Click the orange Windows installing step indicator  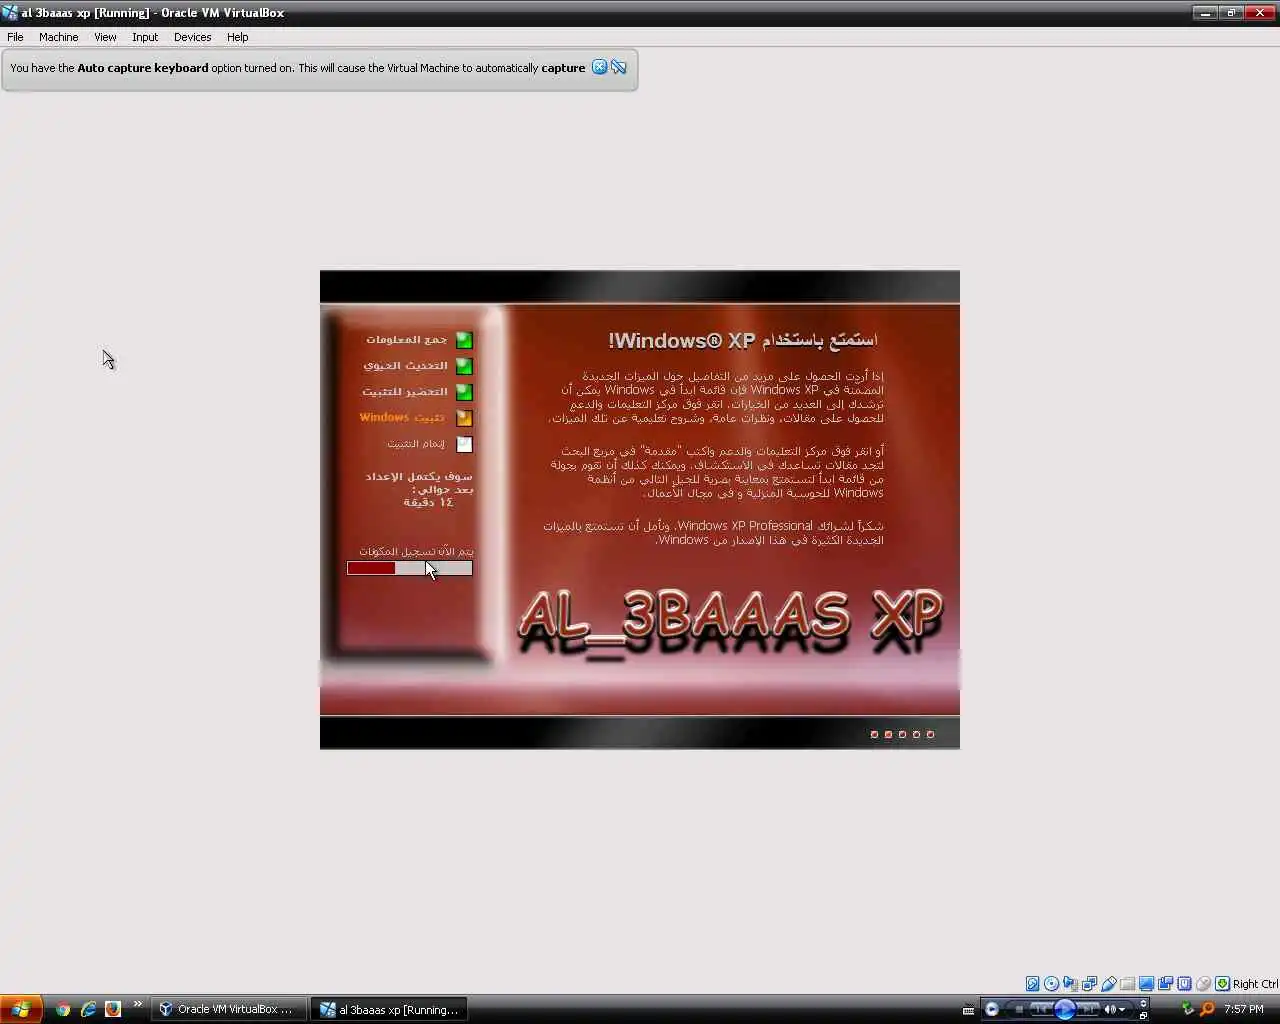[464, 418]
